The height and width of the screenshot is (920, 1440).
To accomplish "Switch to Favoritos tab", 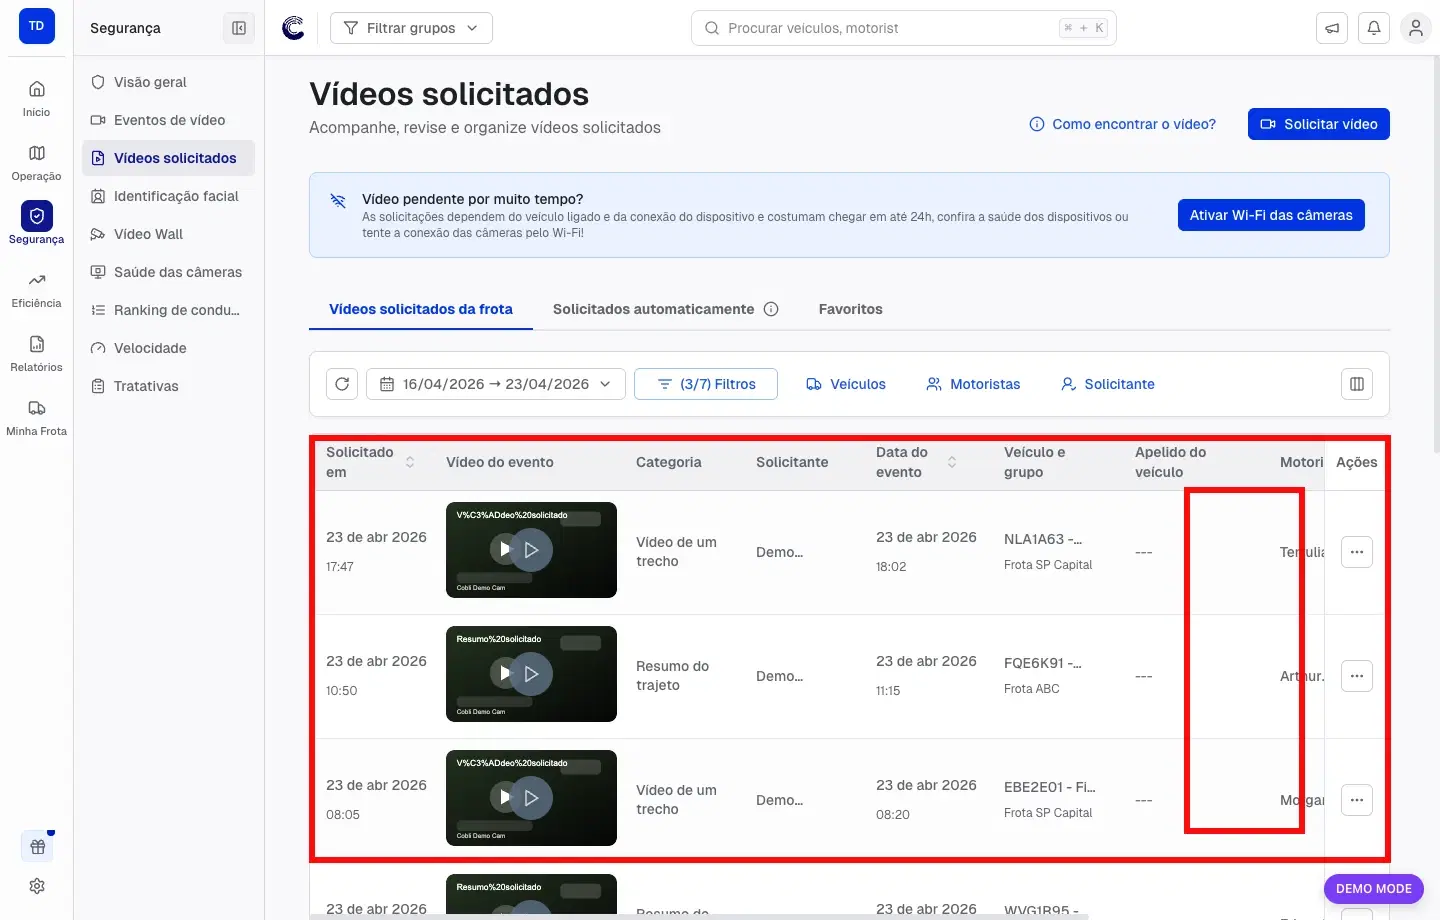I will (850, 309).
